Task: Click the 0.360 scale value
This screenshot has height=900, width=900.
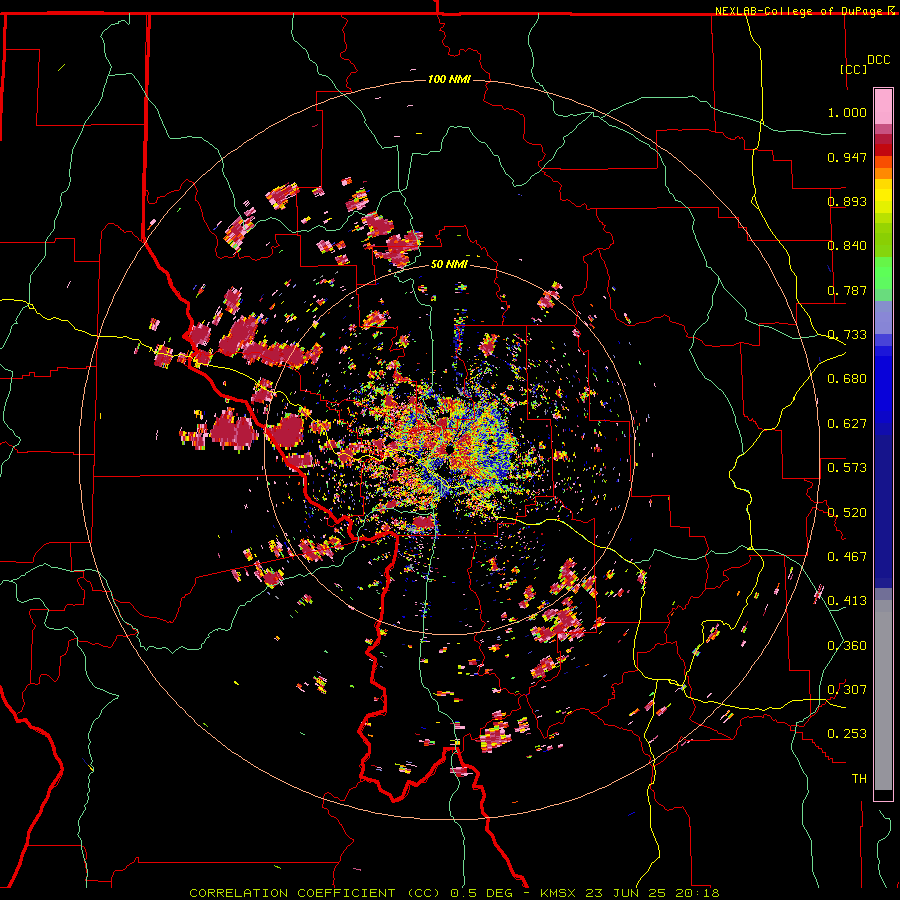Action: 847,646
